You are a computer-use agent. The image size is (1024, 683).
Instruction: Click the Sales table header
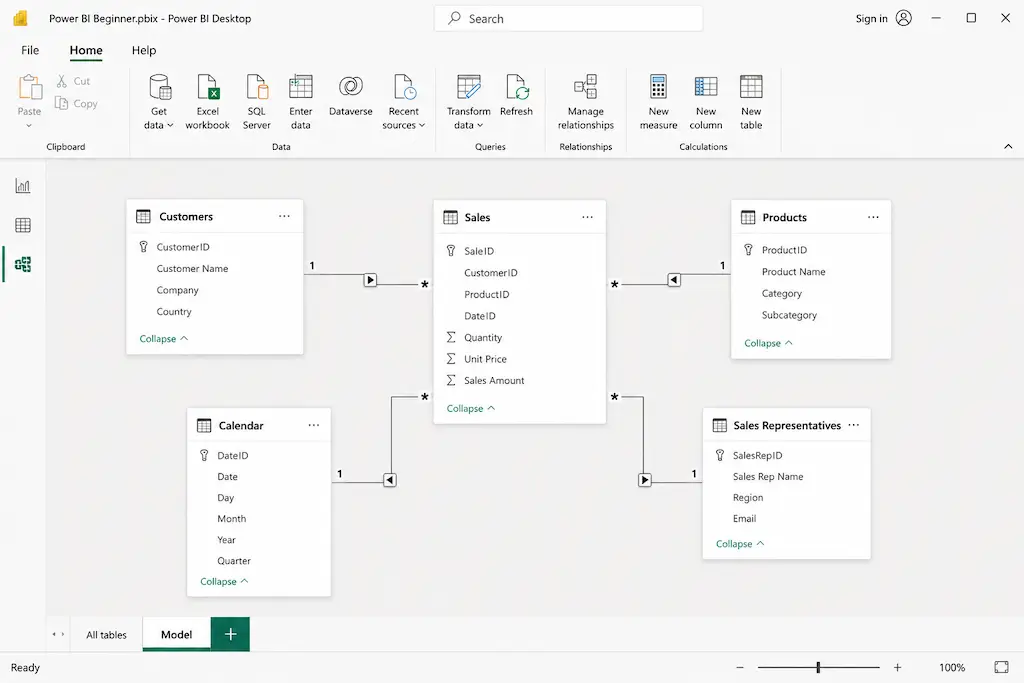pos(519,217)
